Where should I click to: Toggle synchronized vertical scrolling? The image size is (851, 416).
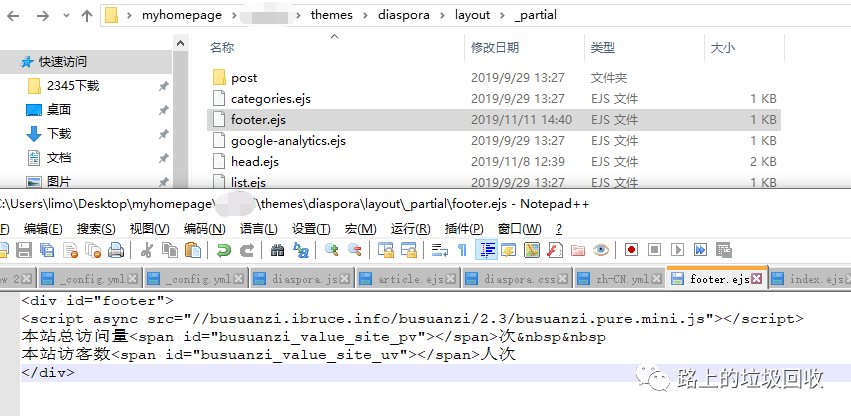point(385,250)
